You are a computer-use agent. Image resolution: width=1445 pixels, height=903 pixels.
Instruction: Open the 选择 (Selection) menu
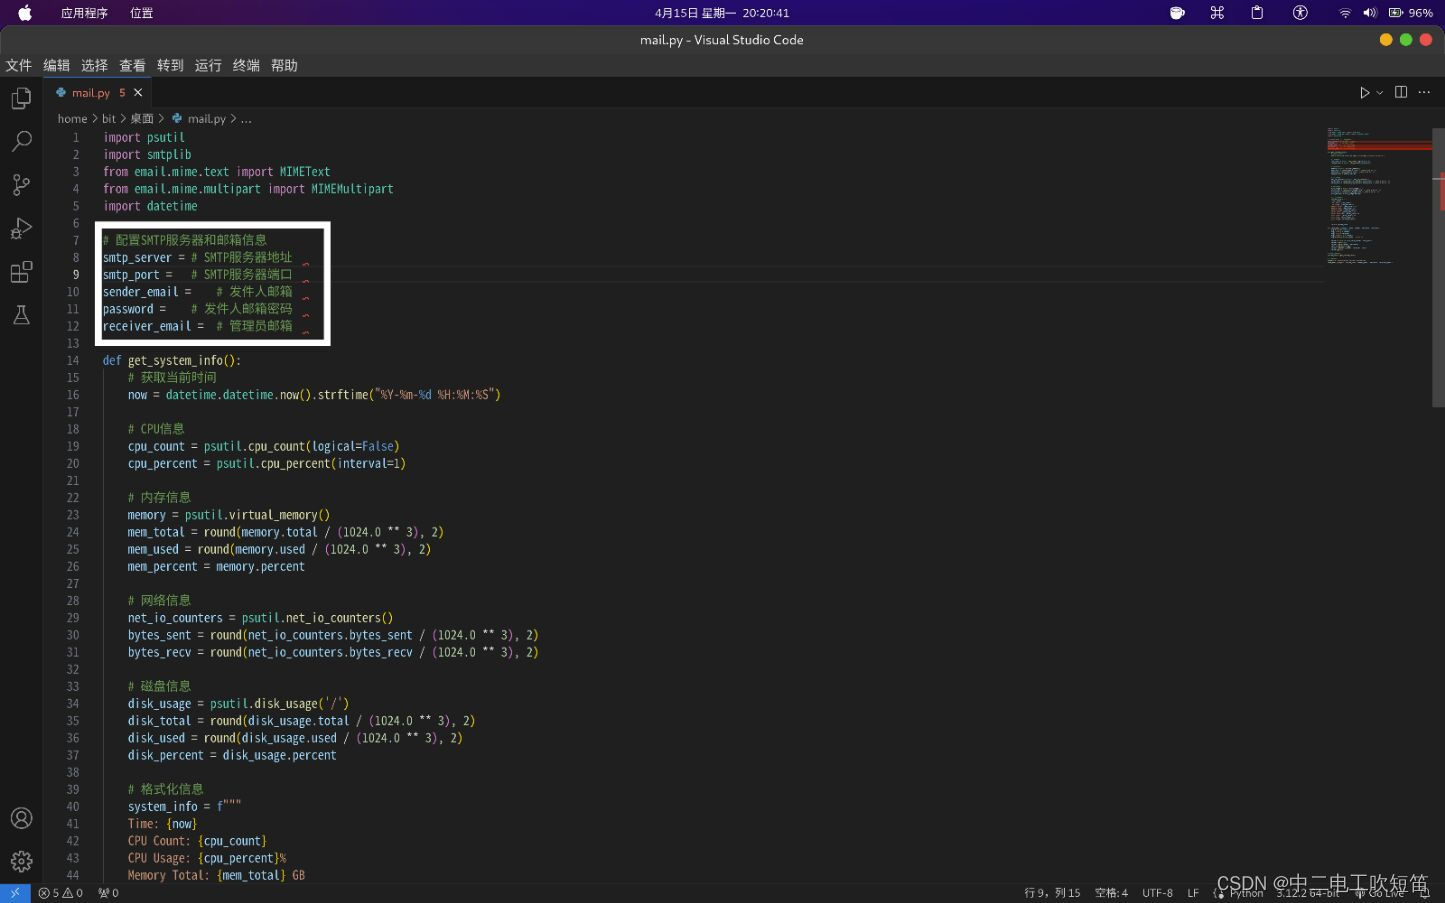[94, 65]
